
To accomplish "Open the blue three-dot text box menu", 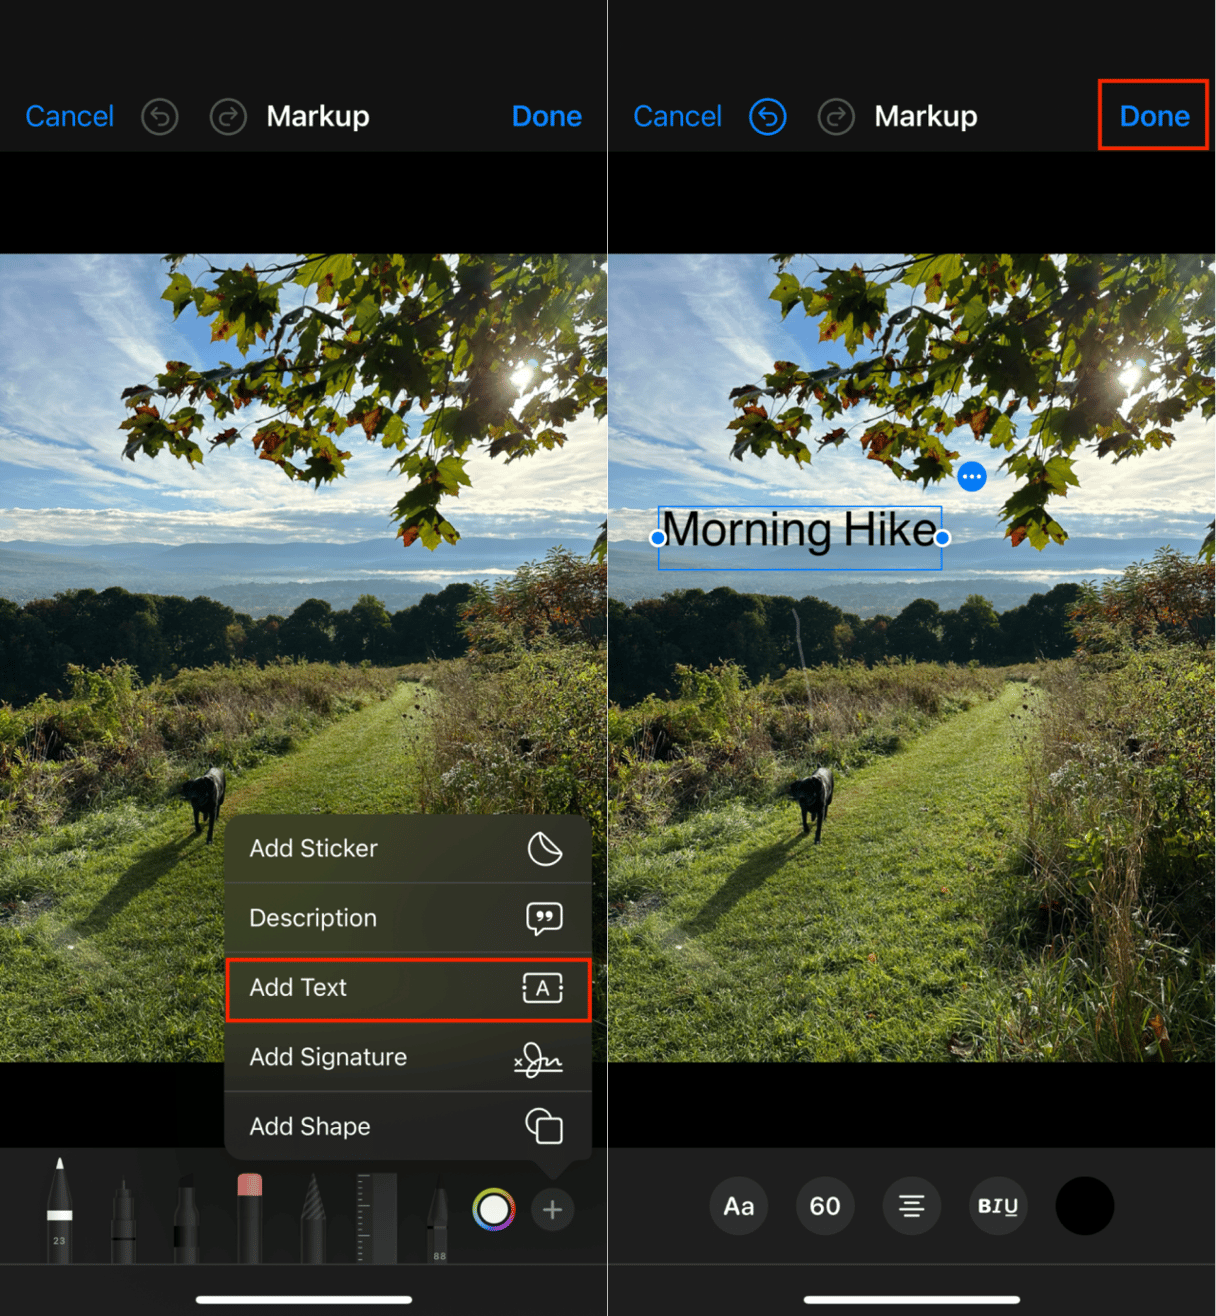I will tap(971, 477).
